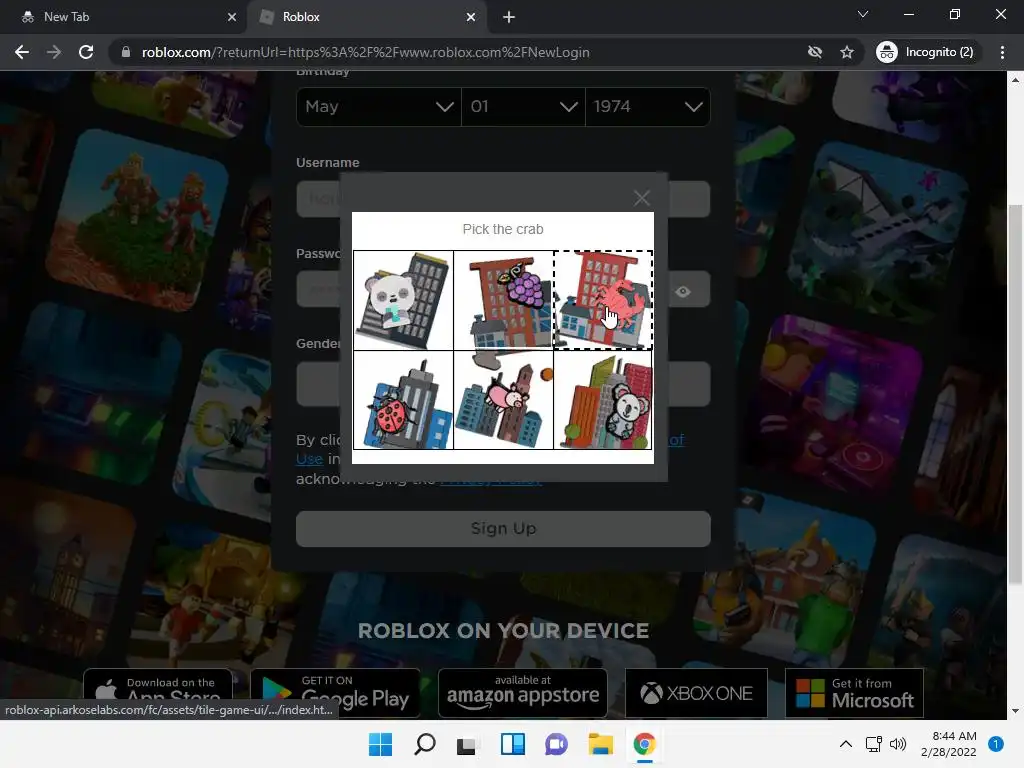Screen dimensions: 1024x768
Task: Click the network tray icon
Action: pyautogui.click(x=874, y=744)
